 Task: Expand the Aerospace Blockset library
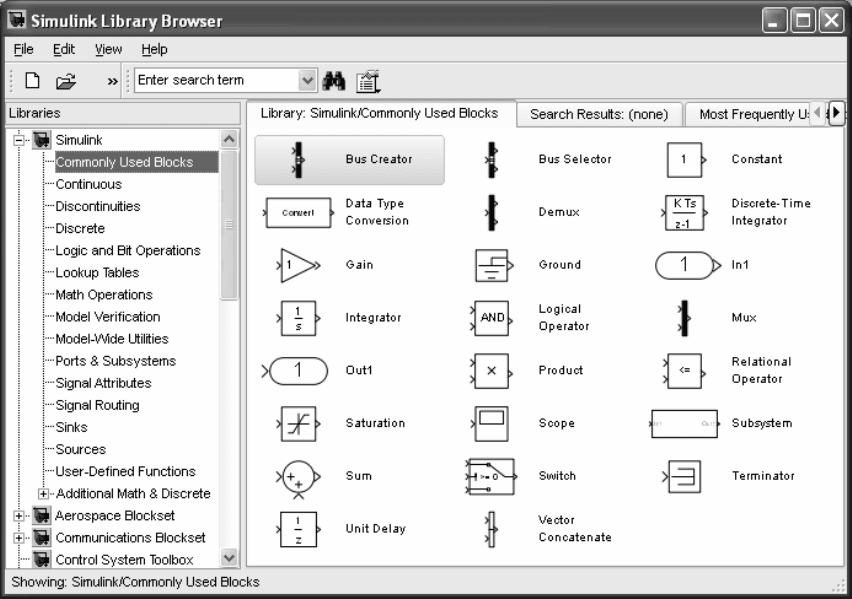pos(19,516)
